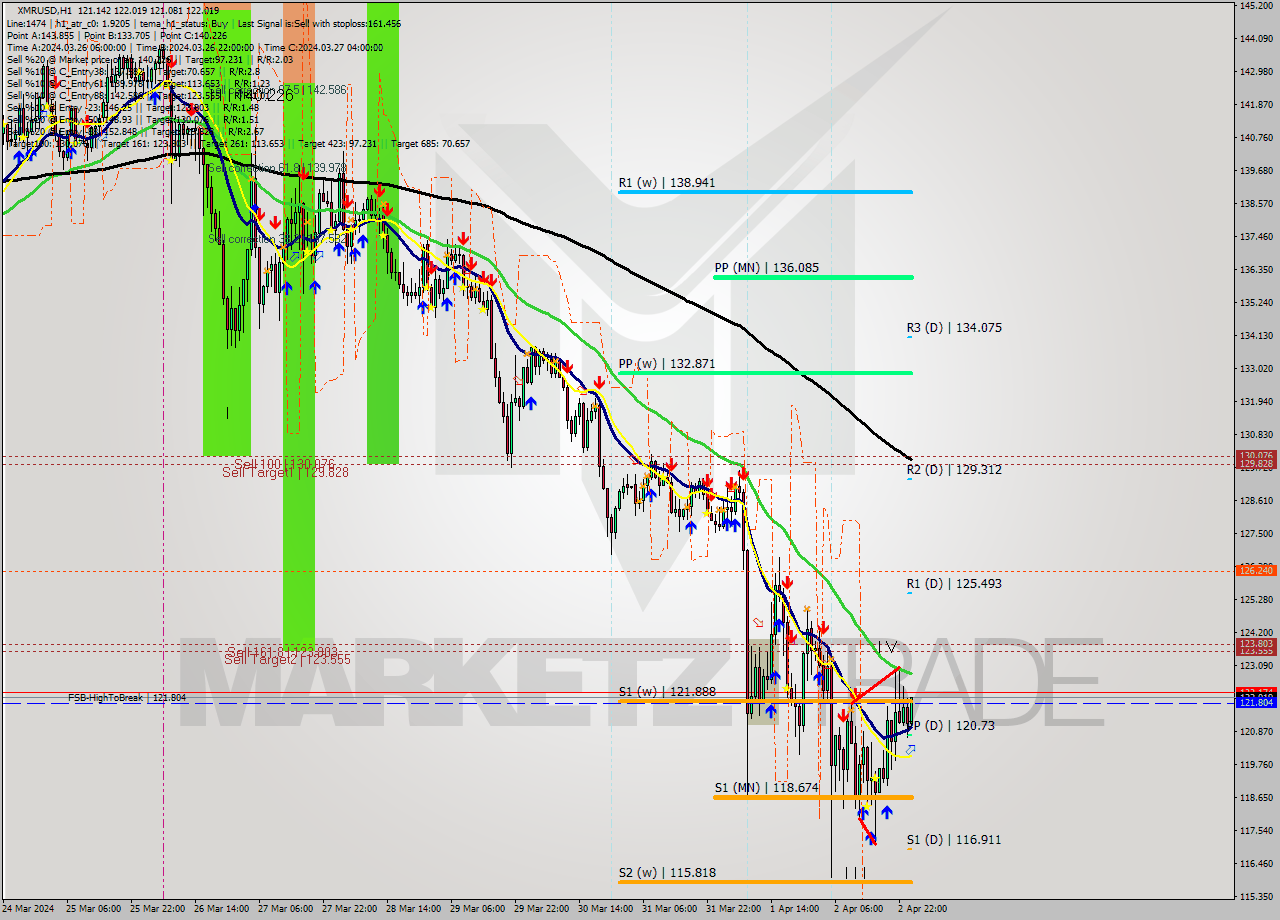Click the XMRUSD,H1 symbol title
Image resolution: width=1280 pixels, height=920 pixels.
click(x=45, y=10)
